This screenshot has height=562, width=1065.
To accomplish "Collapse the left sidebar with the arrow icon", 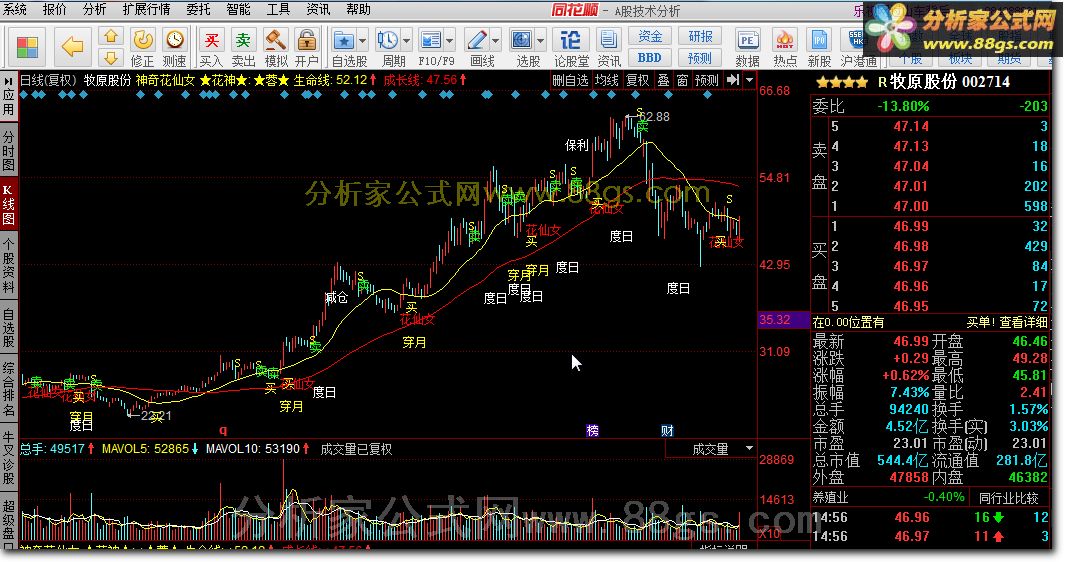I will click(8, 81).
